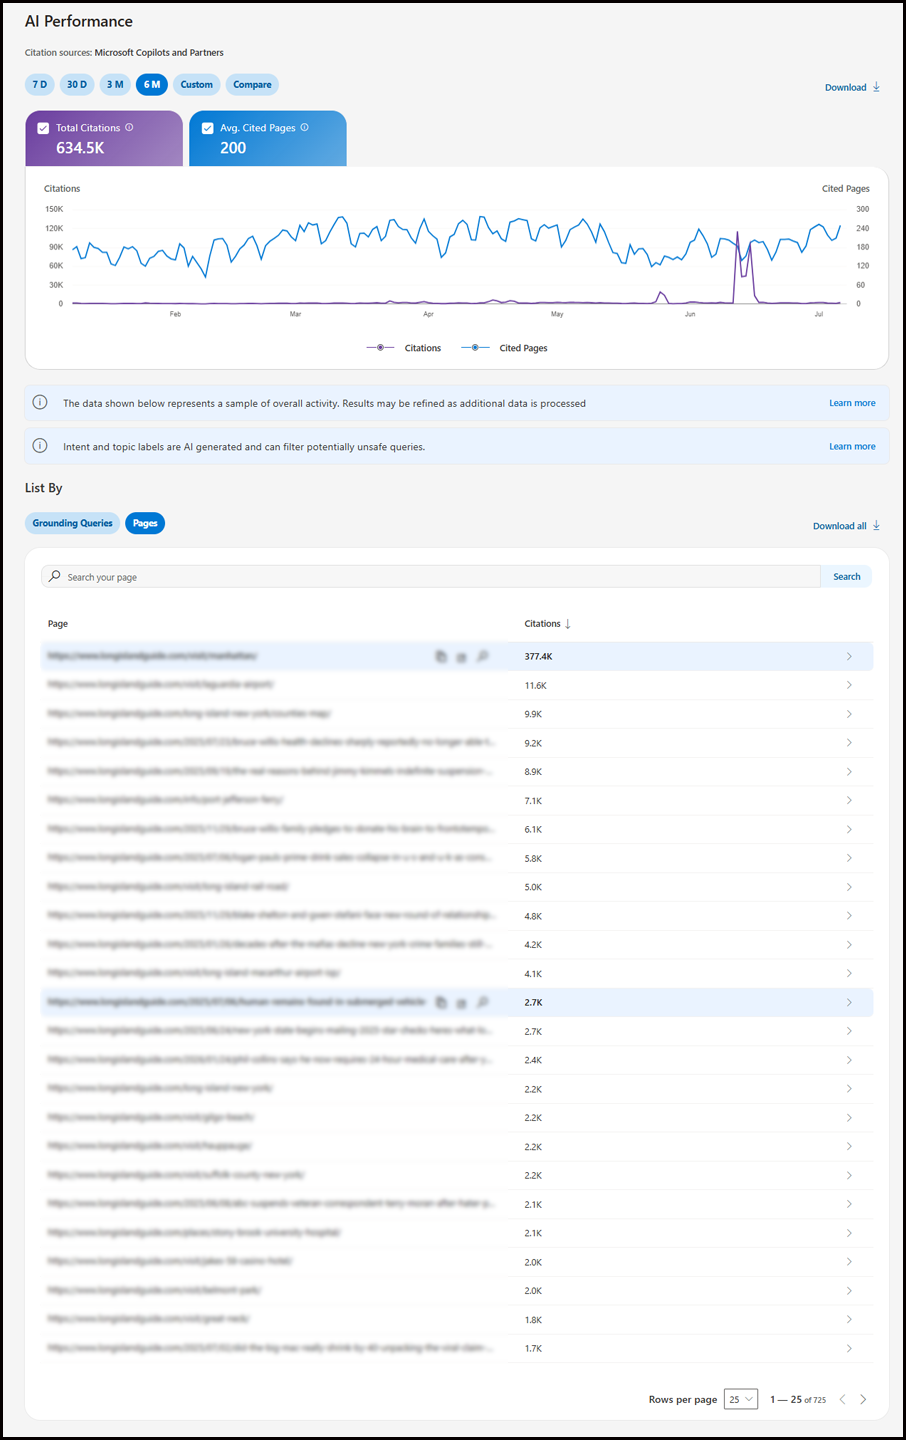Expand the row with 7.1K citations
This screenshot has width=906, height=1440.
pyautogui.click(x=849, y=801)
